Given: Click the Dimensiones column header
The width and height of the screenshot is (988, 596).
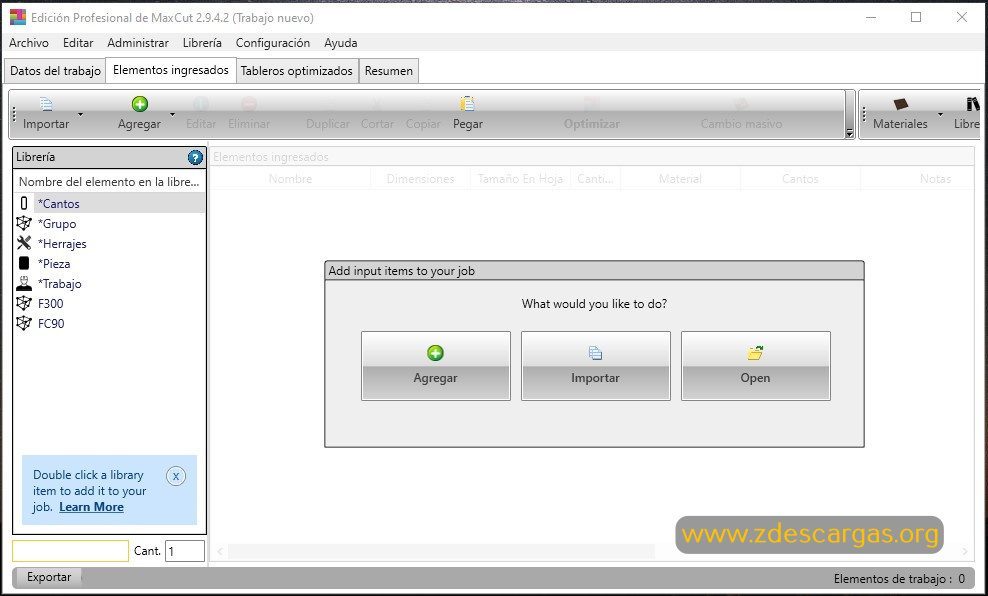Looking at the screenshot, I should (x=420, y=179).
